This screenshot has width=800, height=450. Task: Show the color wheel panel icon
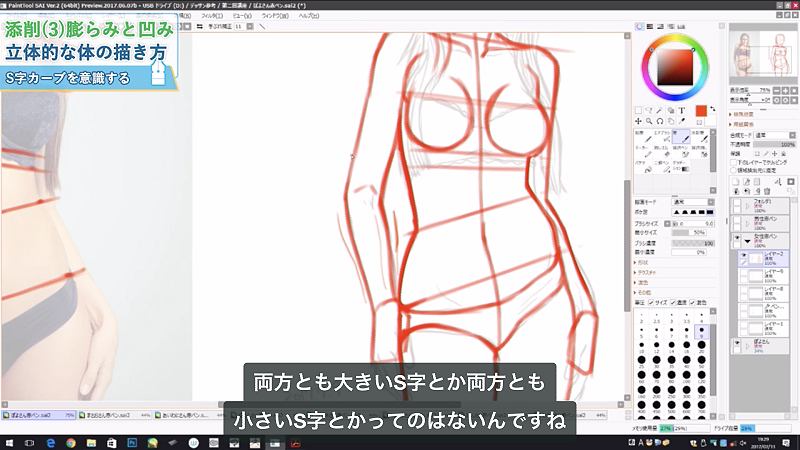639,27
